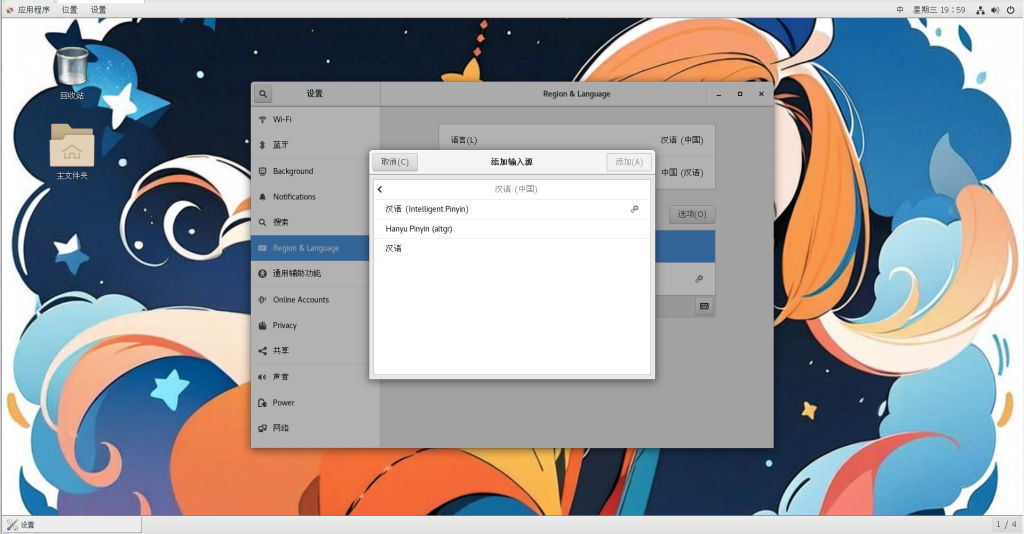Image resolution: width=1024 pixels, height=534 pixels.
Task: Open the 位置 places menu
Action: (69, 9)
